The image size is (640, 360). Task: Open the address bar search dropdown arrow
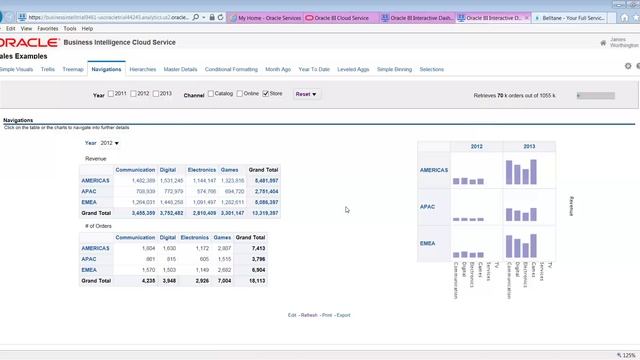pos(204,18)
